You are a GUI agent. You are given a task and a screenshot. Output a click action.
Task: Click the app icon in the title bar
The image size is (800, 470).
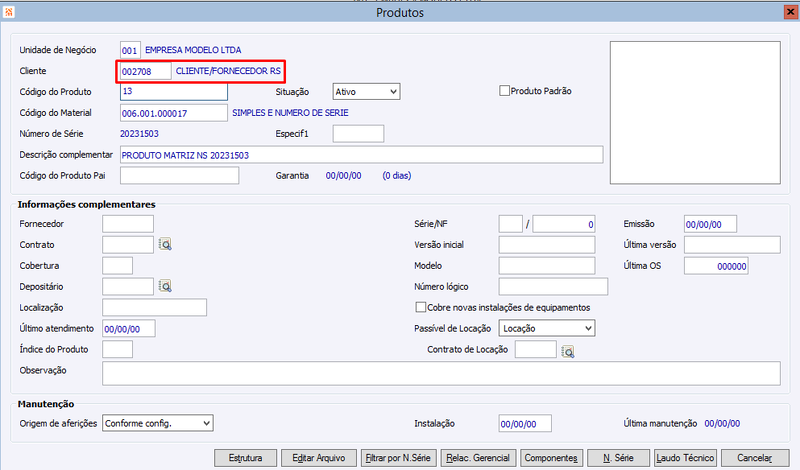pyautogui.click(x=9, y=12)
